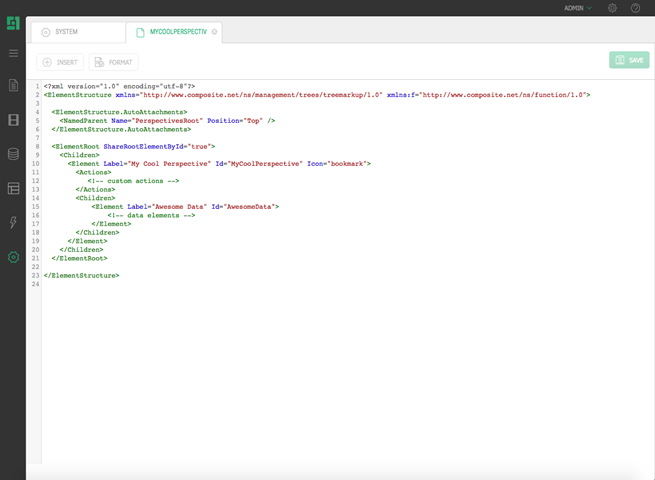Click the "My Cool Perspective" label value
Screen dimensions: 655x480
click(x=167, y=164)
